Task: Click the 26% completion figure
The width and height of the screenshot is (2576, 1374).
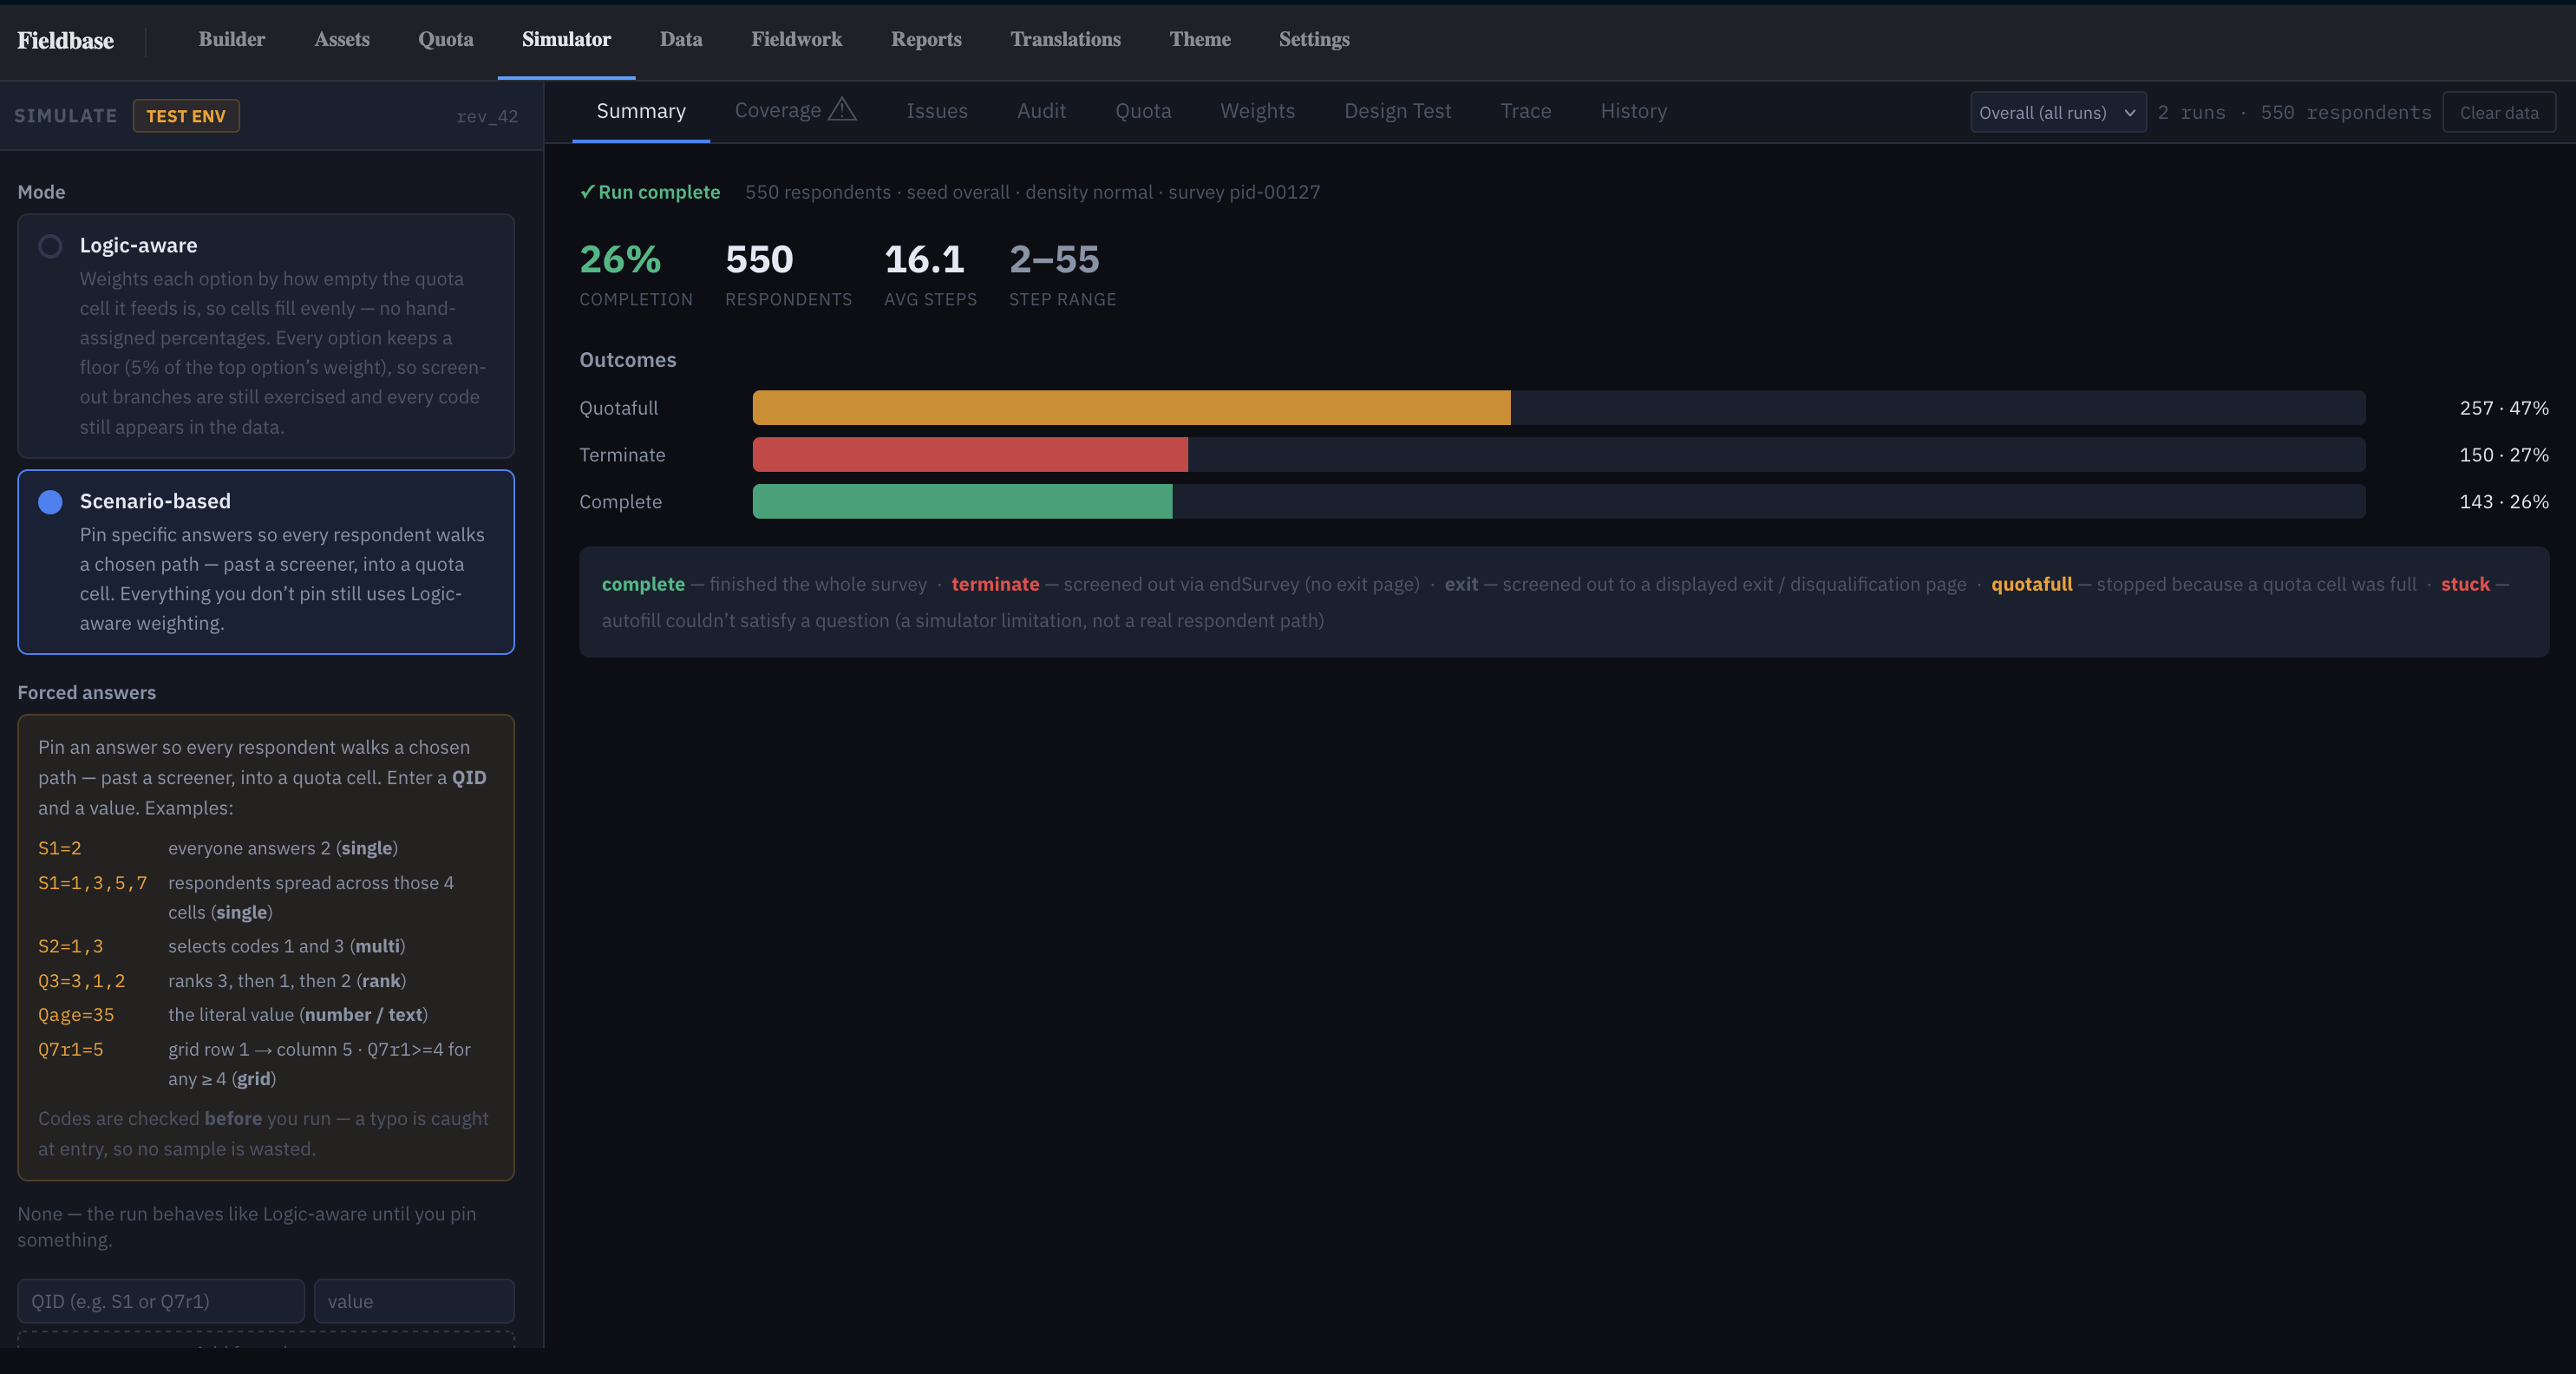Action: pos(620,260)
